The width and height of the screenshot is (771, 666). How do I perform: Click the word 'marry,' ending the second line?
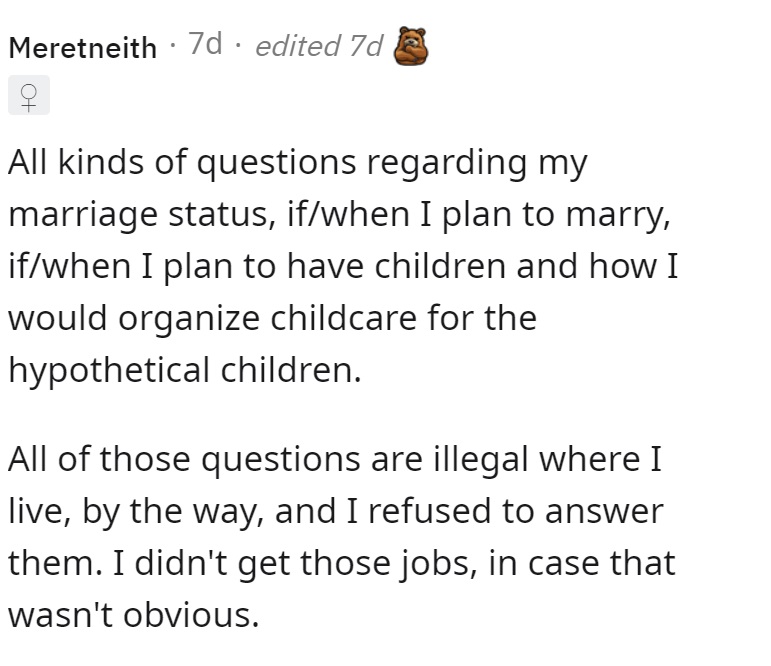(618, 216)
